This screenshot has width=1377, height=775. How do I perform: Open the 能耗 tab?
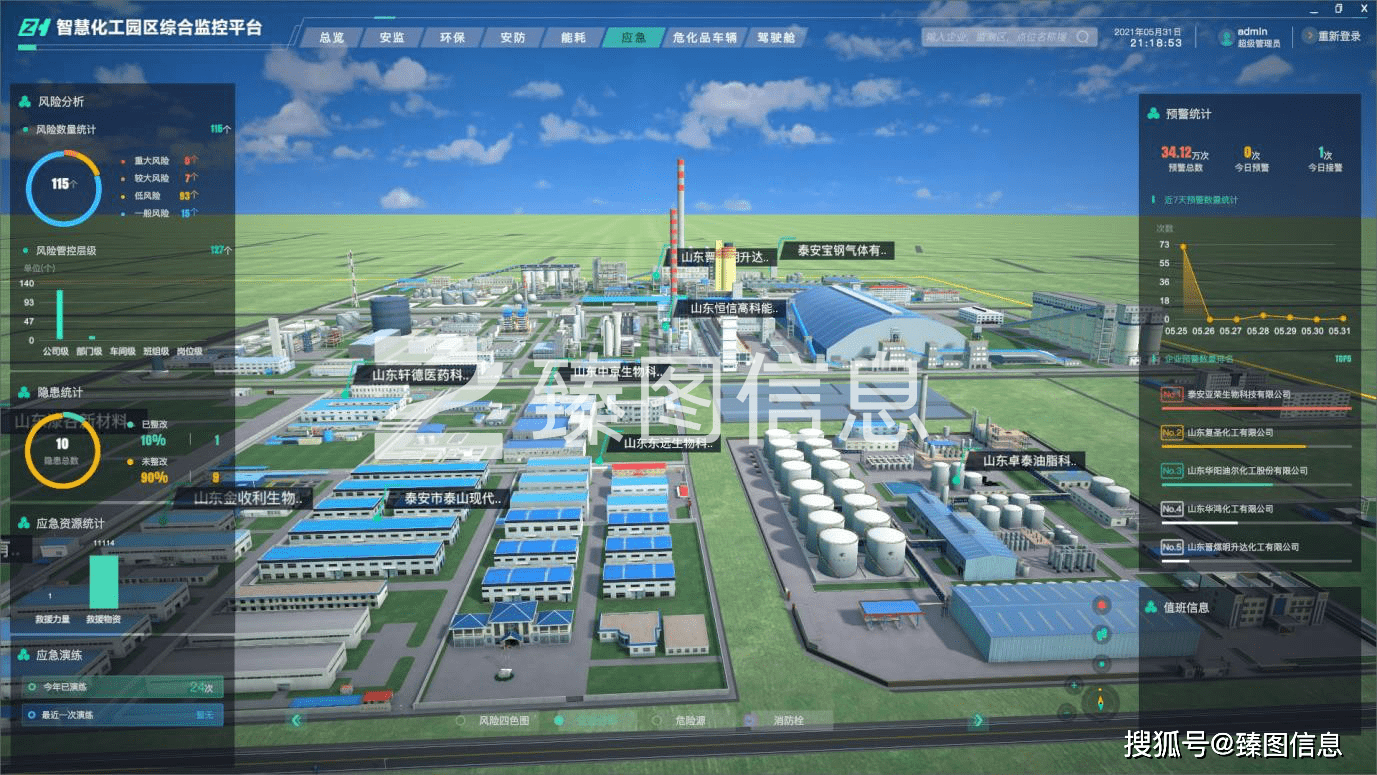point(573,38)
